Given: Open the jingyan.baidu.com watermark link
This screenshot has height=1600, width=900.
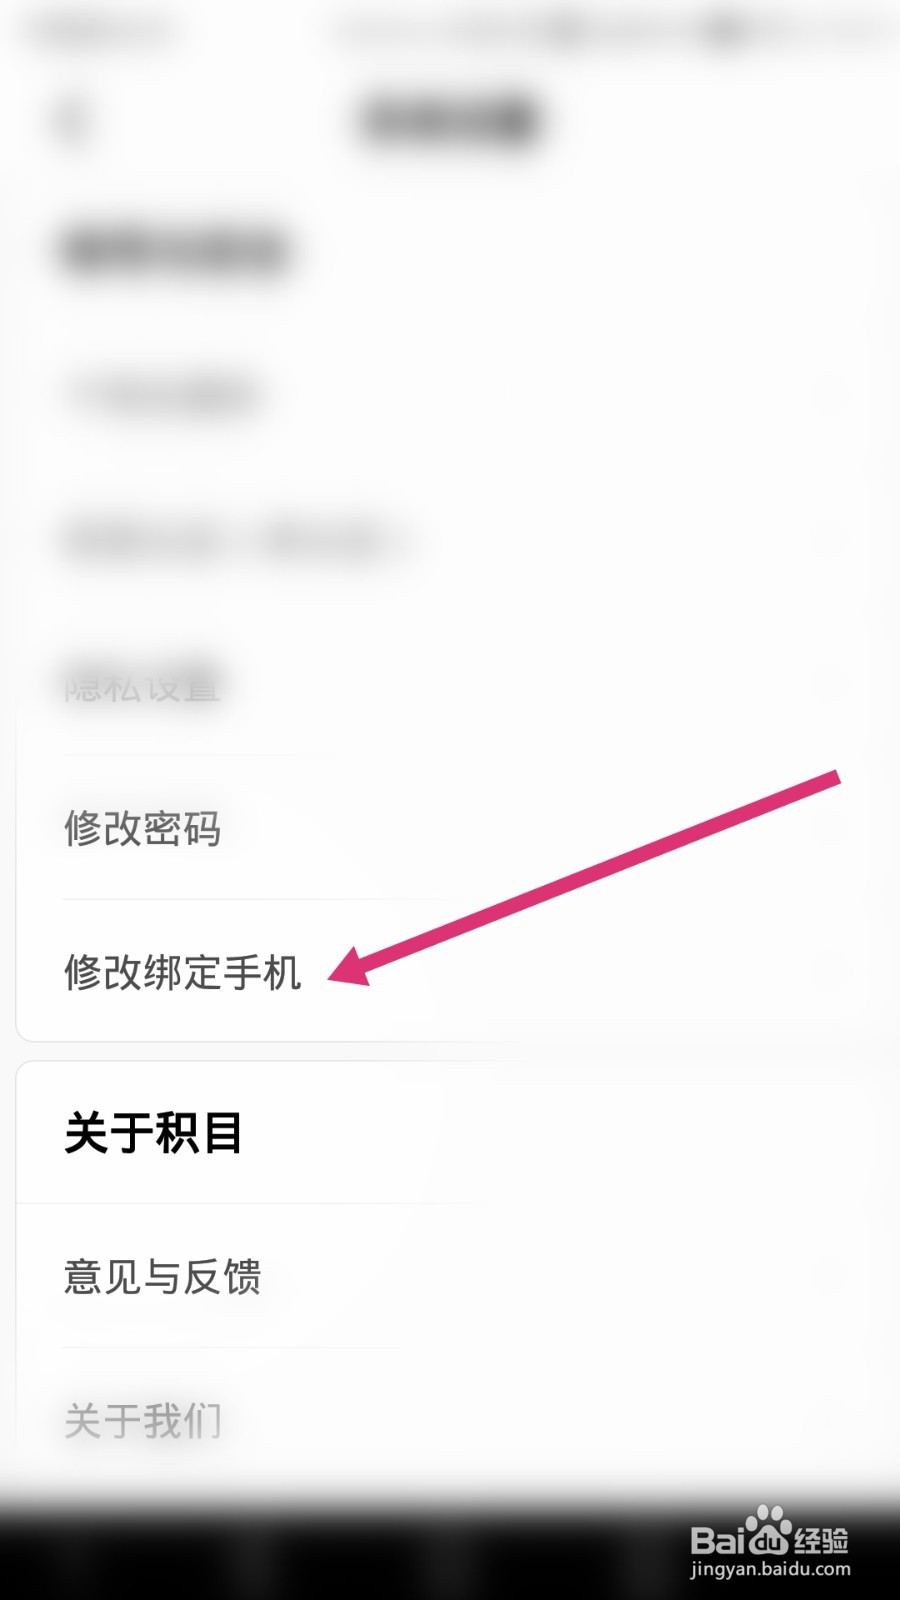Looking at the screenshot, I should 770,1569.
